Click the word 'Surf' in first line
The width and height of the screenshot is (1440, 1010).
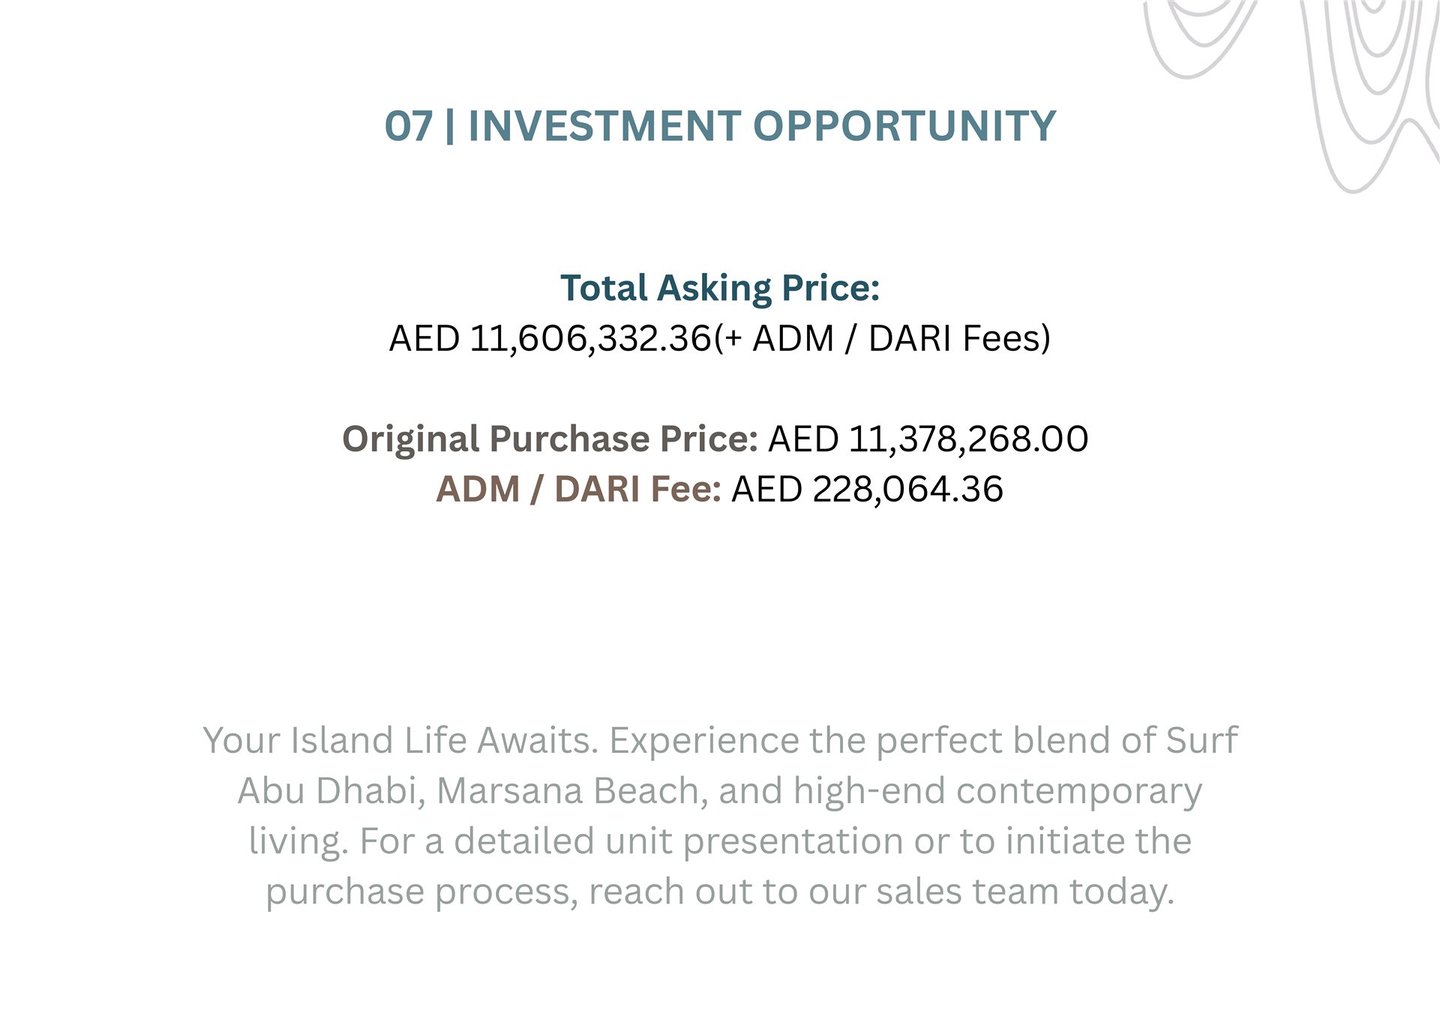coord(1201,741)
